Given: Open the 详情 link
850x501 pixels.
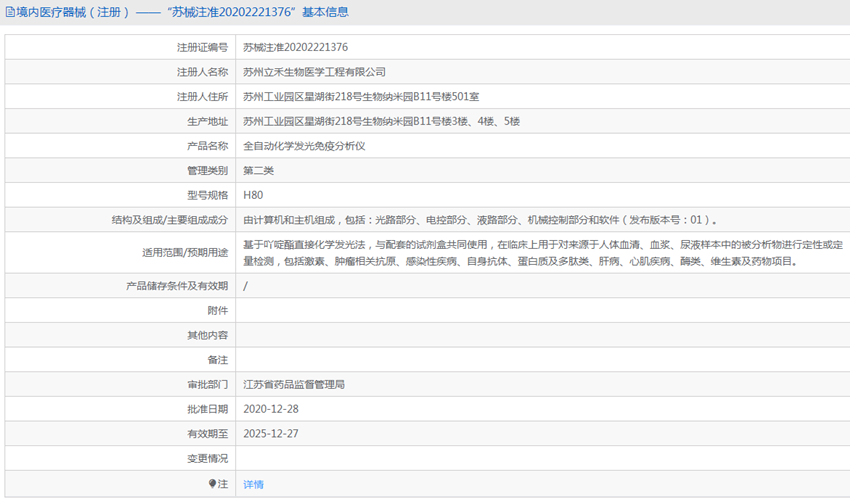Looking at the screenshot, I should (x=253, y=484).
